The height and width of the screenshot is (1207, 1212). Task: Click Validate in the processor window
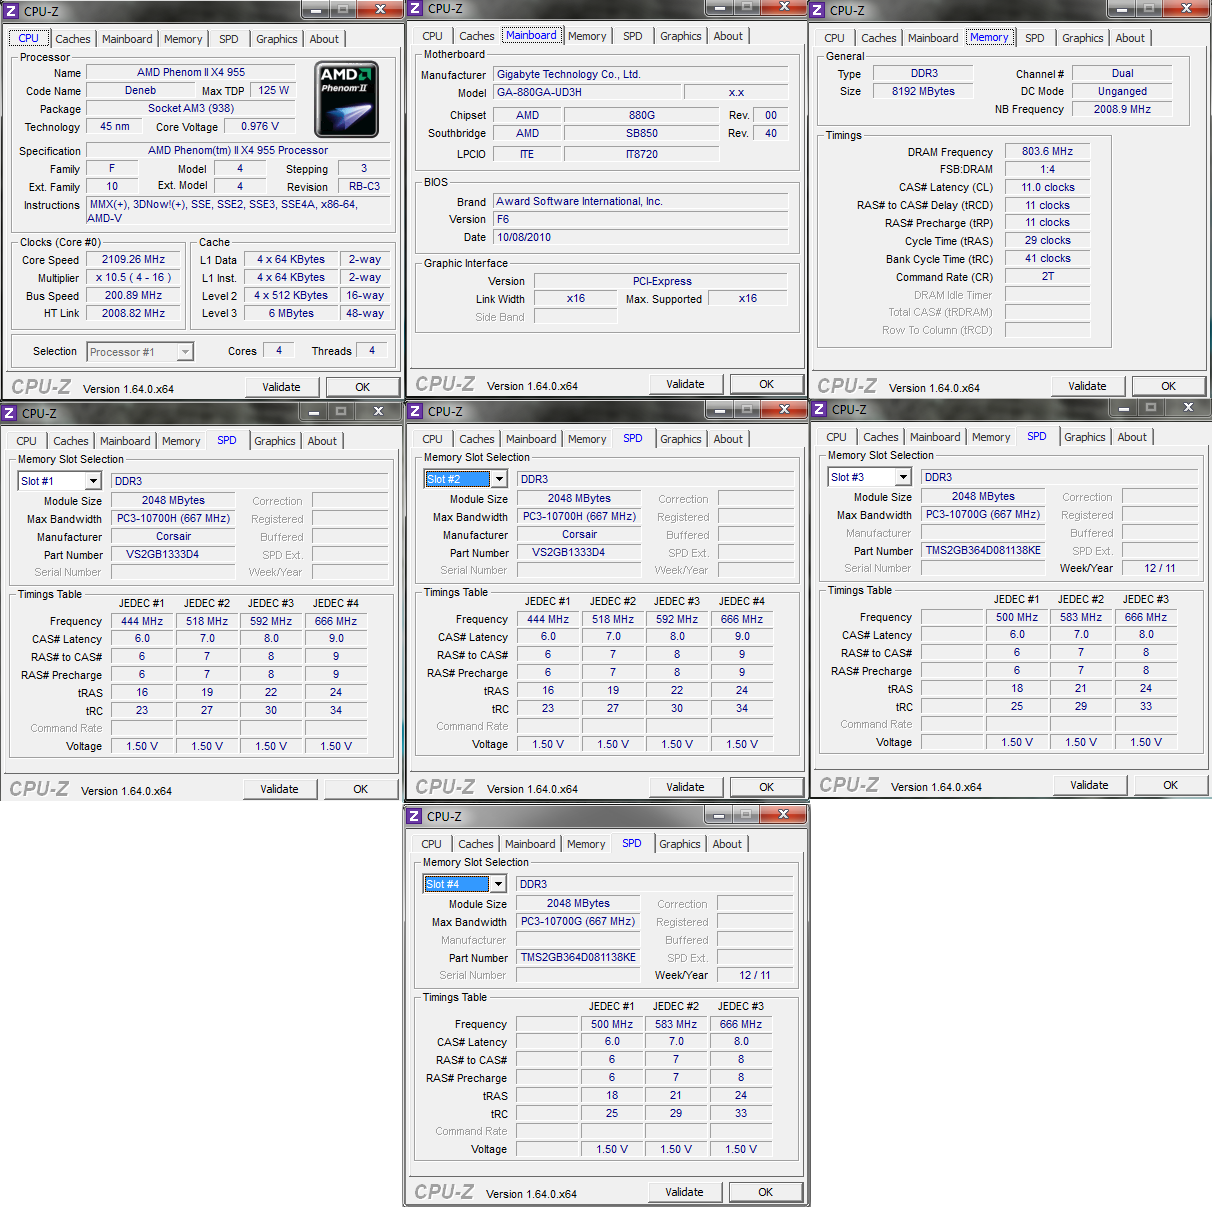tap(281, 387)
